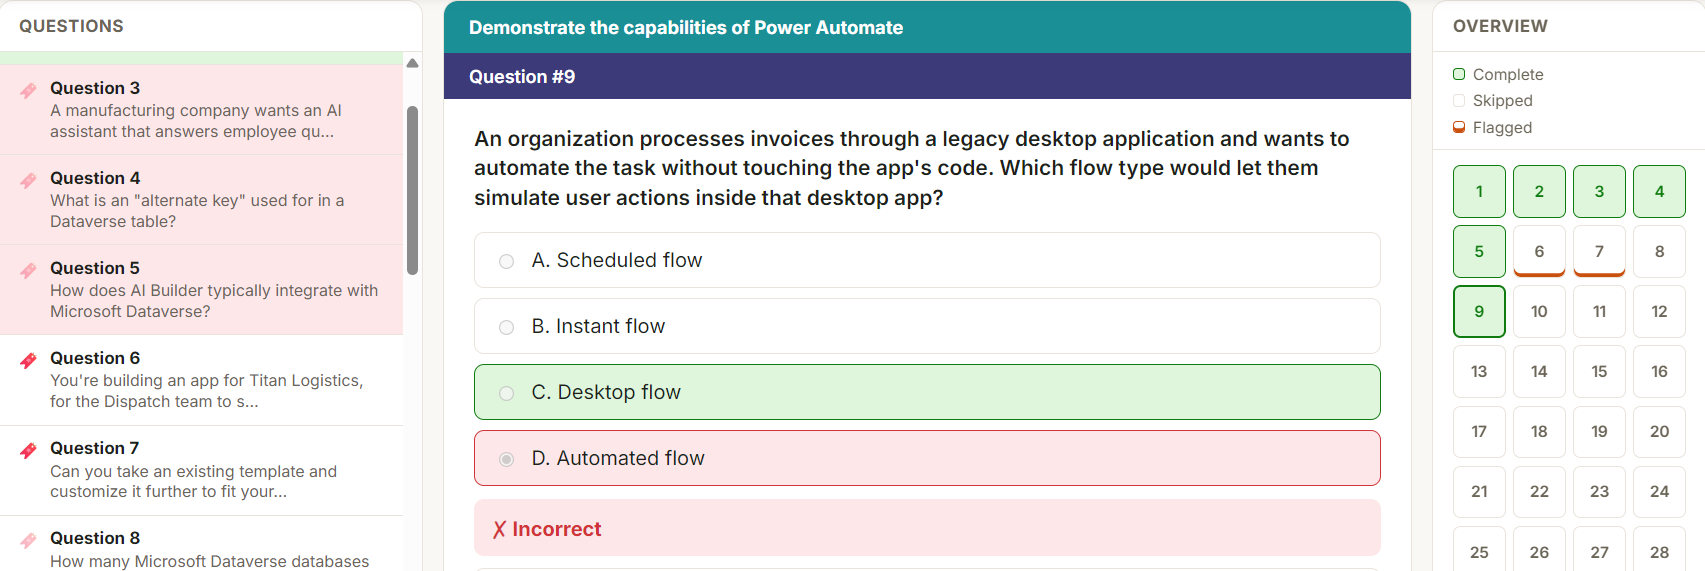
Task: Open Question 4 about alternate key
Action: coord(201,200)
